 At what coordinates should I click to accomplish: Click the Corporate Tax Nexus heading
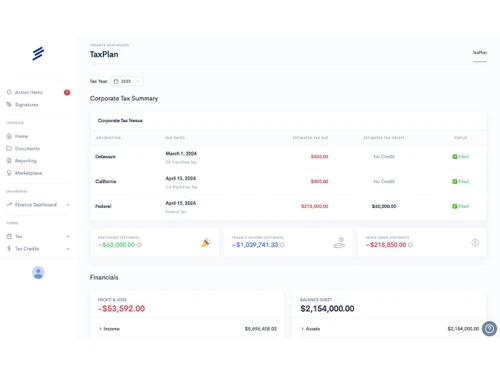coord(120,121)
